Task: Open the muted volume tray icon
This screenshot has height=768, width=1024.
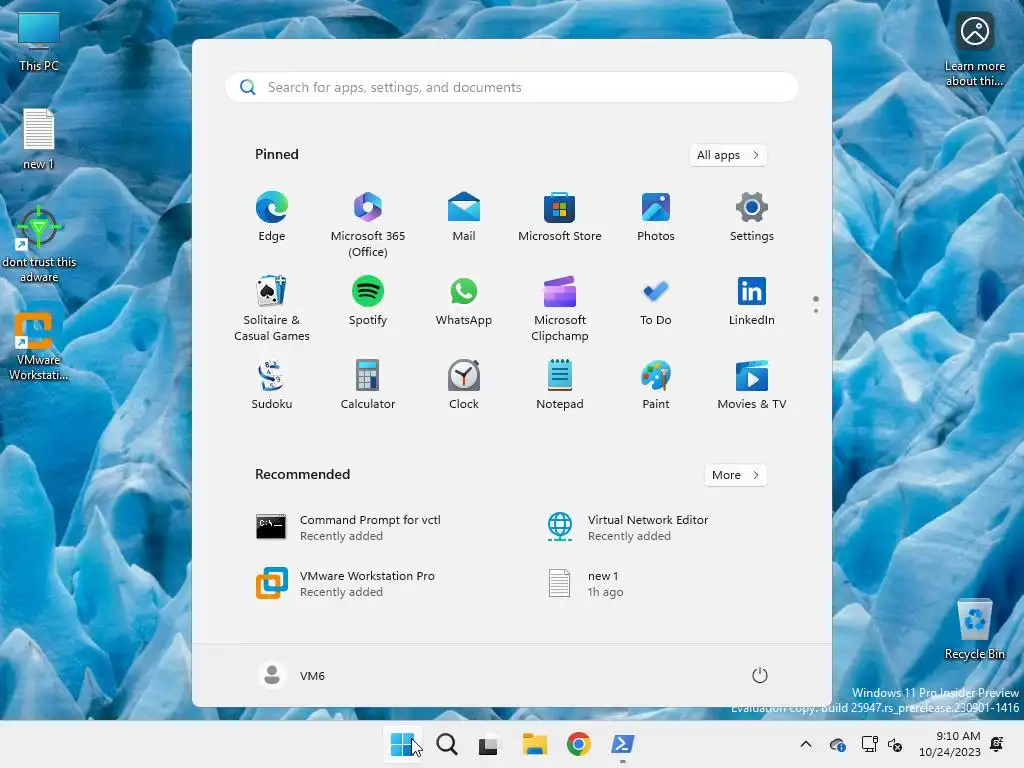Action: pyautogui.click(x=895, y=744)
